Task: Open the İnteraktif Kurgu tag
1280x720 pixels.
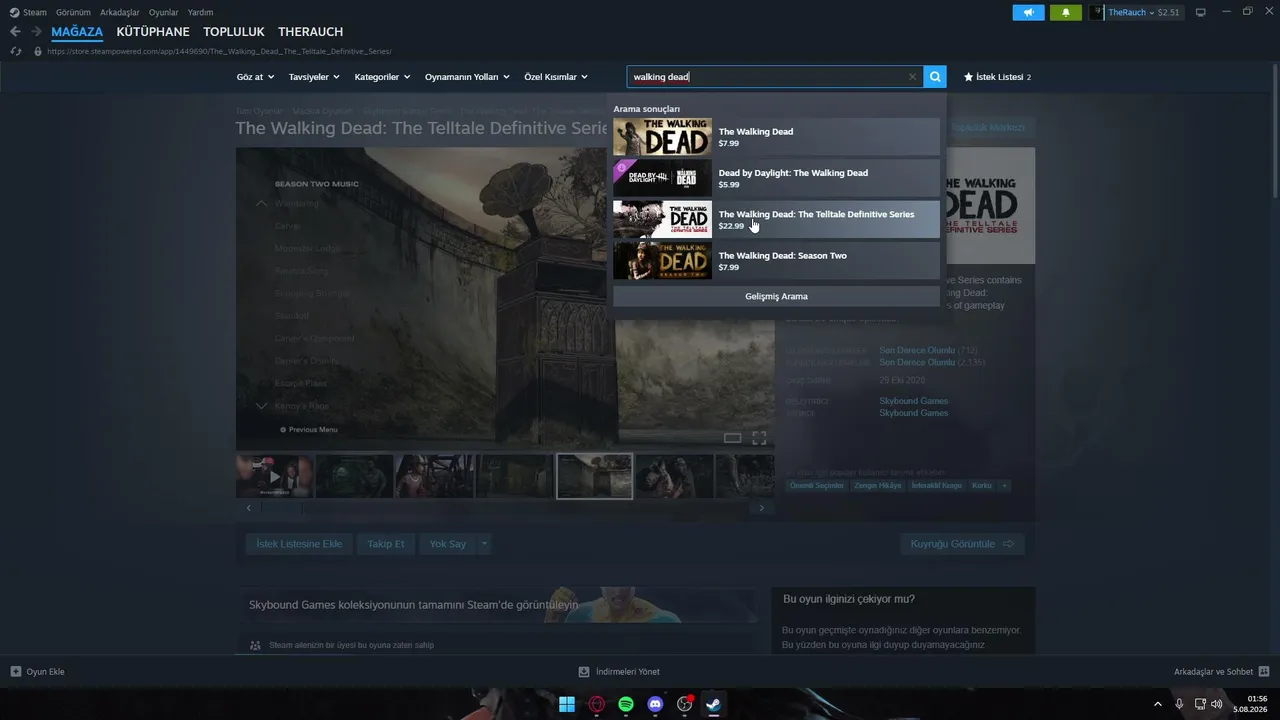Action: [936, 485]
